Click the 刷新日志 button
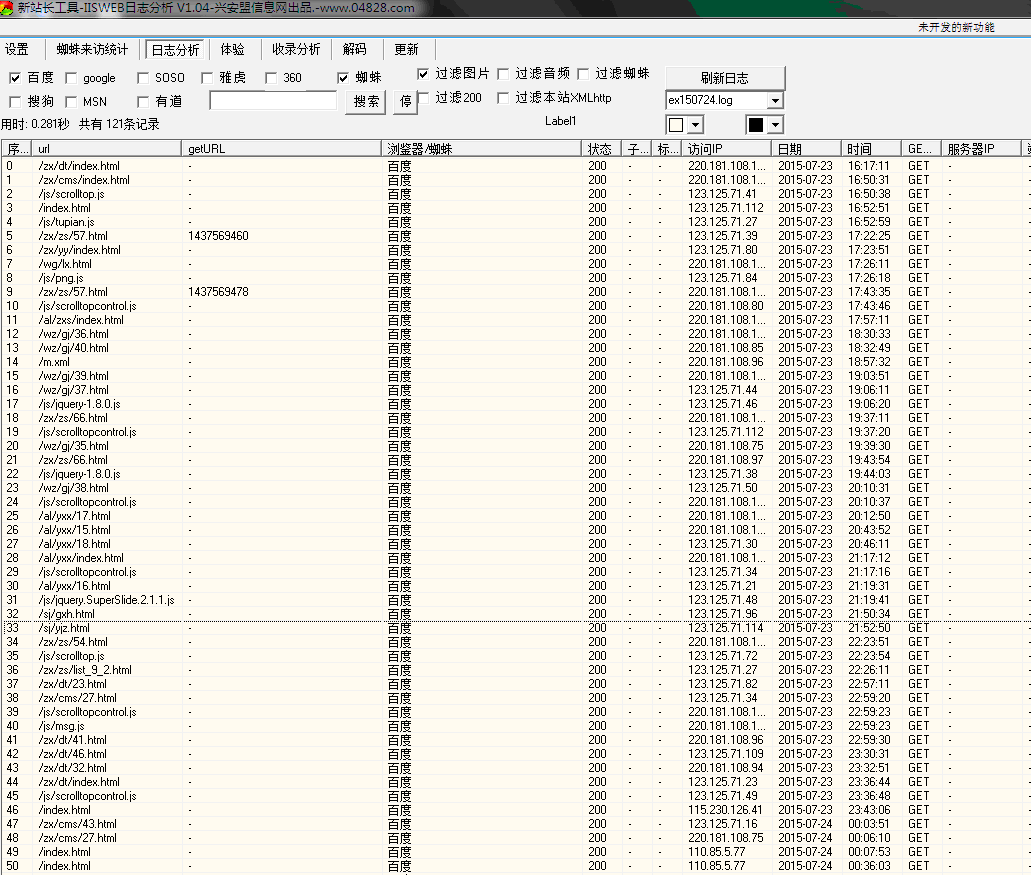This screenshot has width=1031, height=875. [x=725, y=78]
